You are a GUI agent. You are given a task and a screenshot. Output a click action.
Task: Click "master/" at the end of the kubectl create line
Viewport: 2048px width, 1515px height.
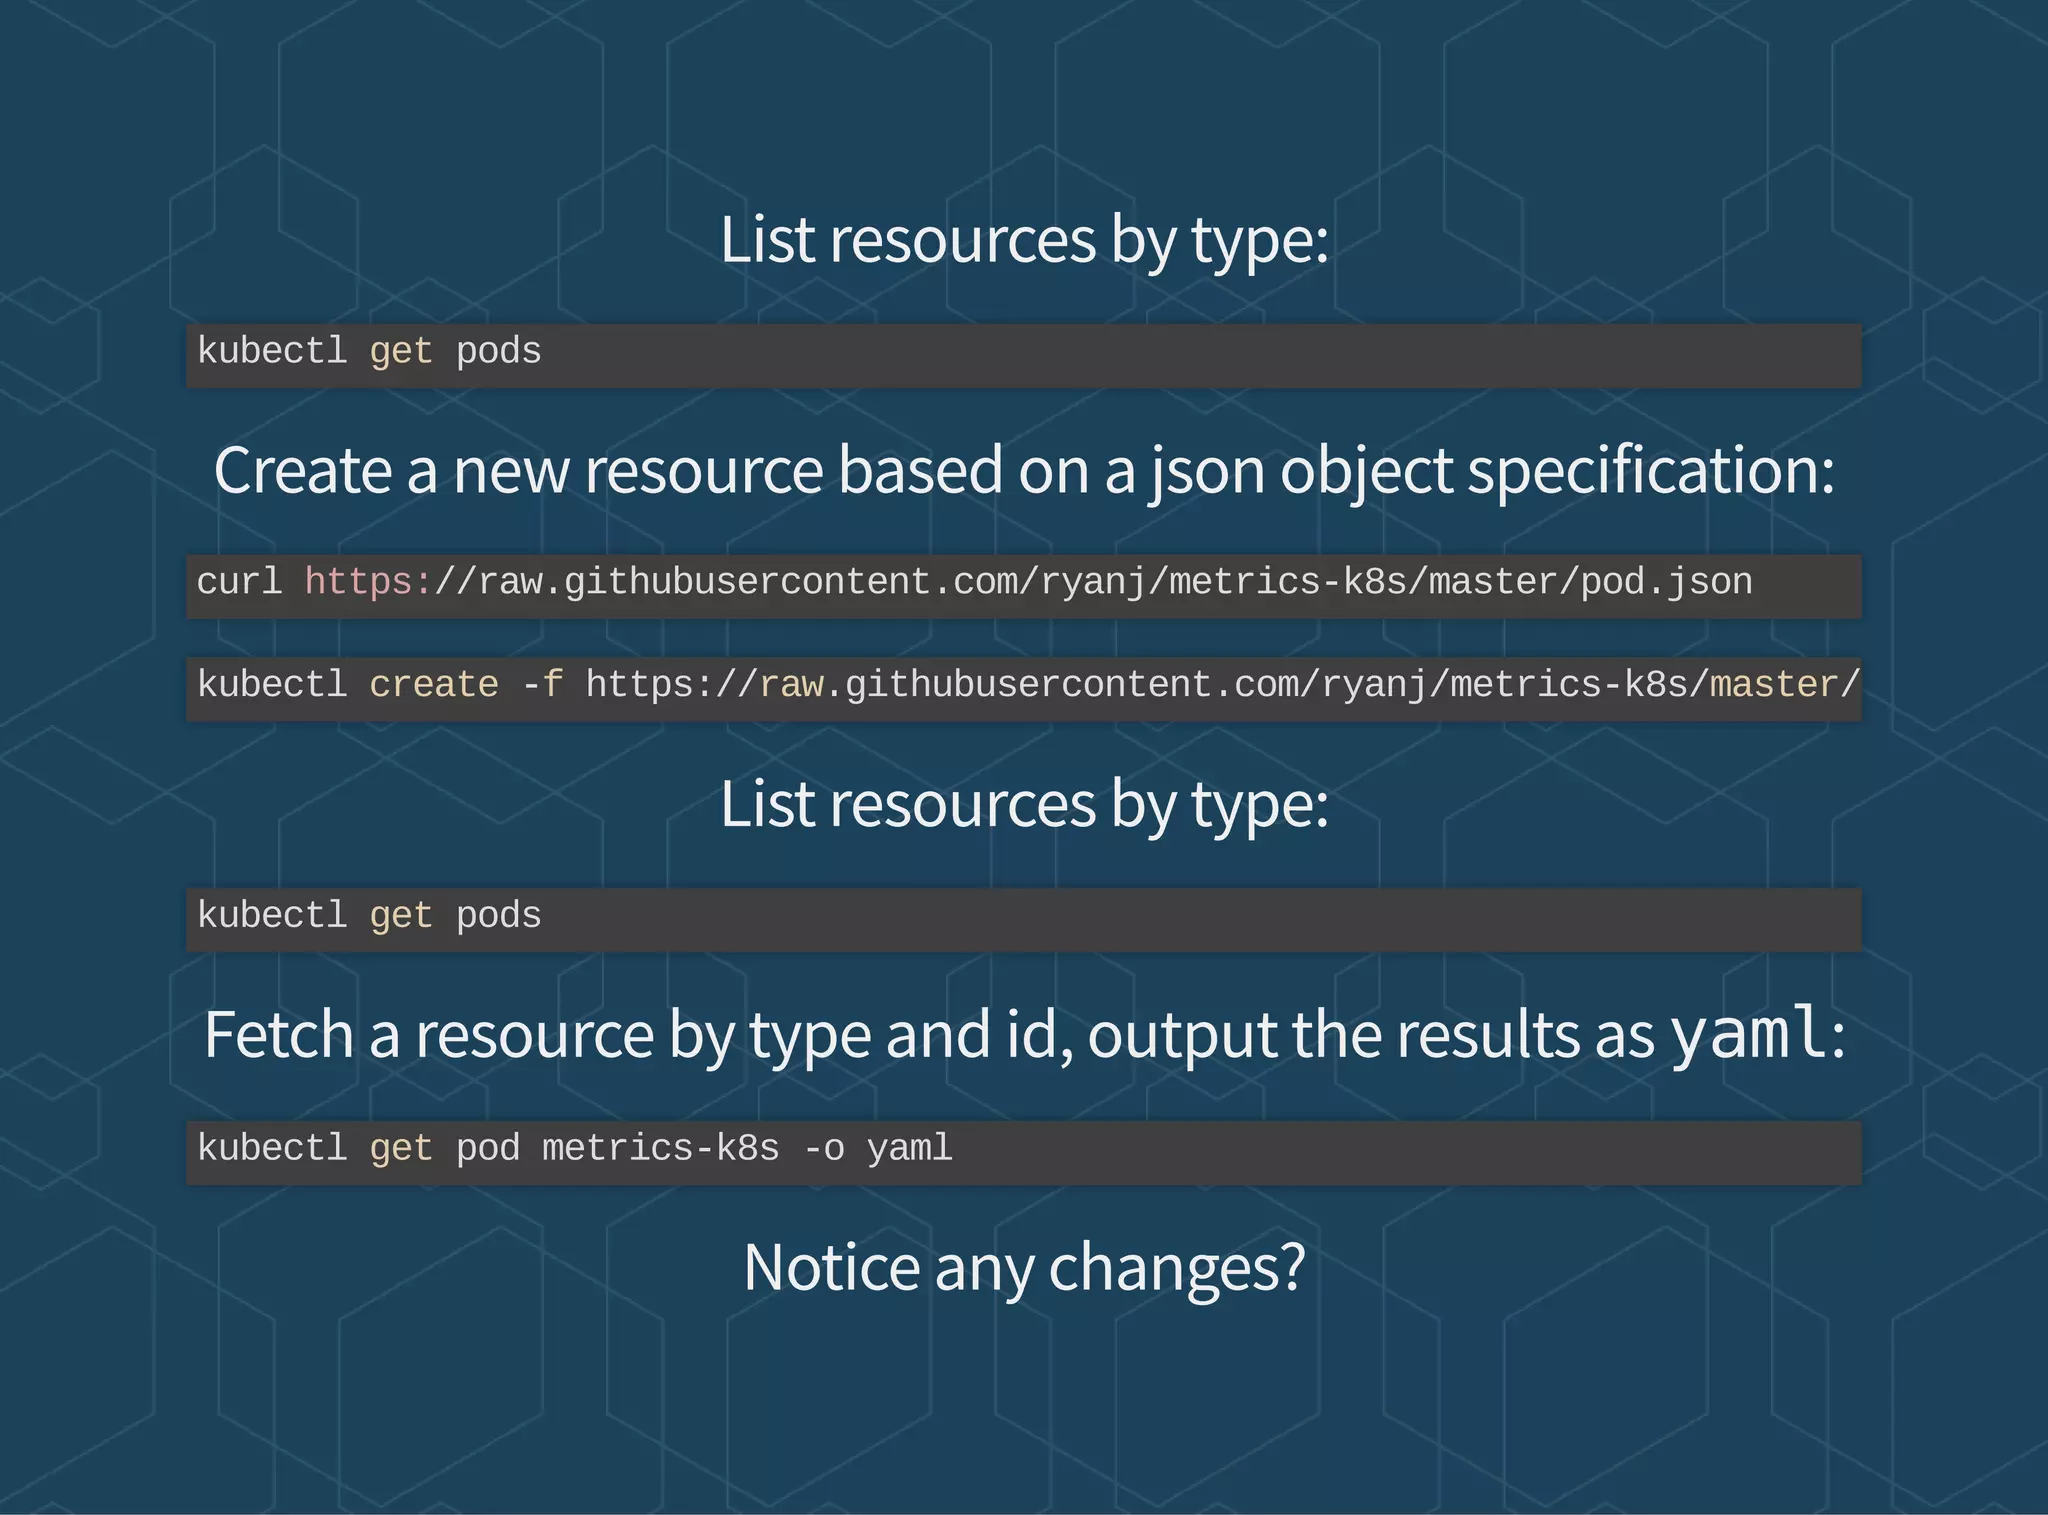point(1785,685)
